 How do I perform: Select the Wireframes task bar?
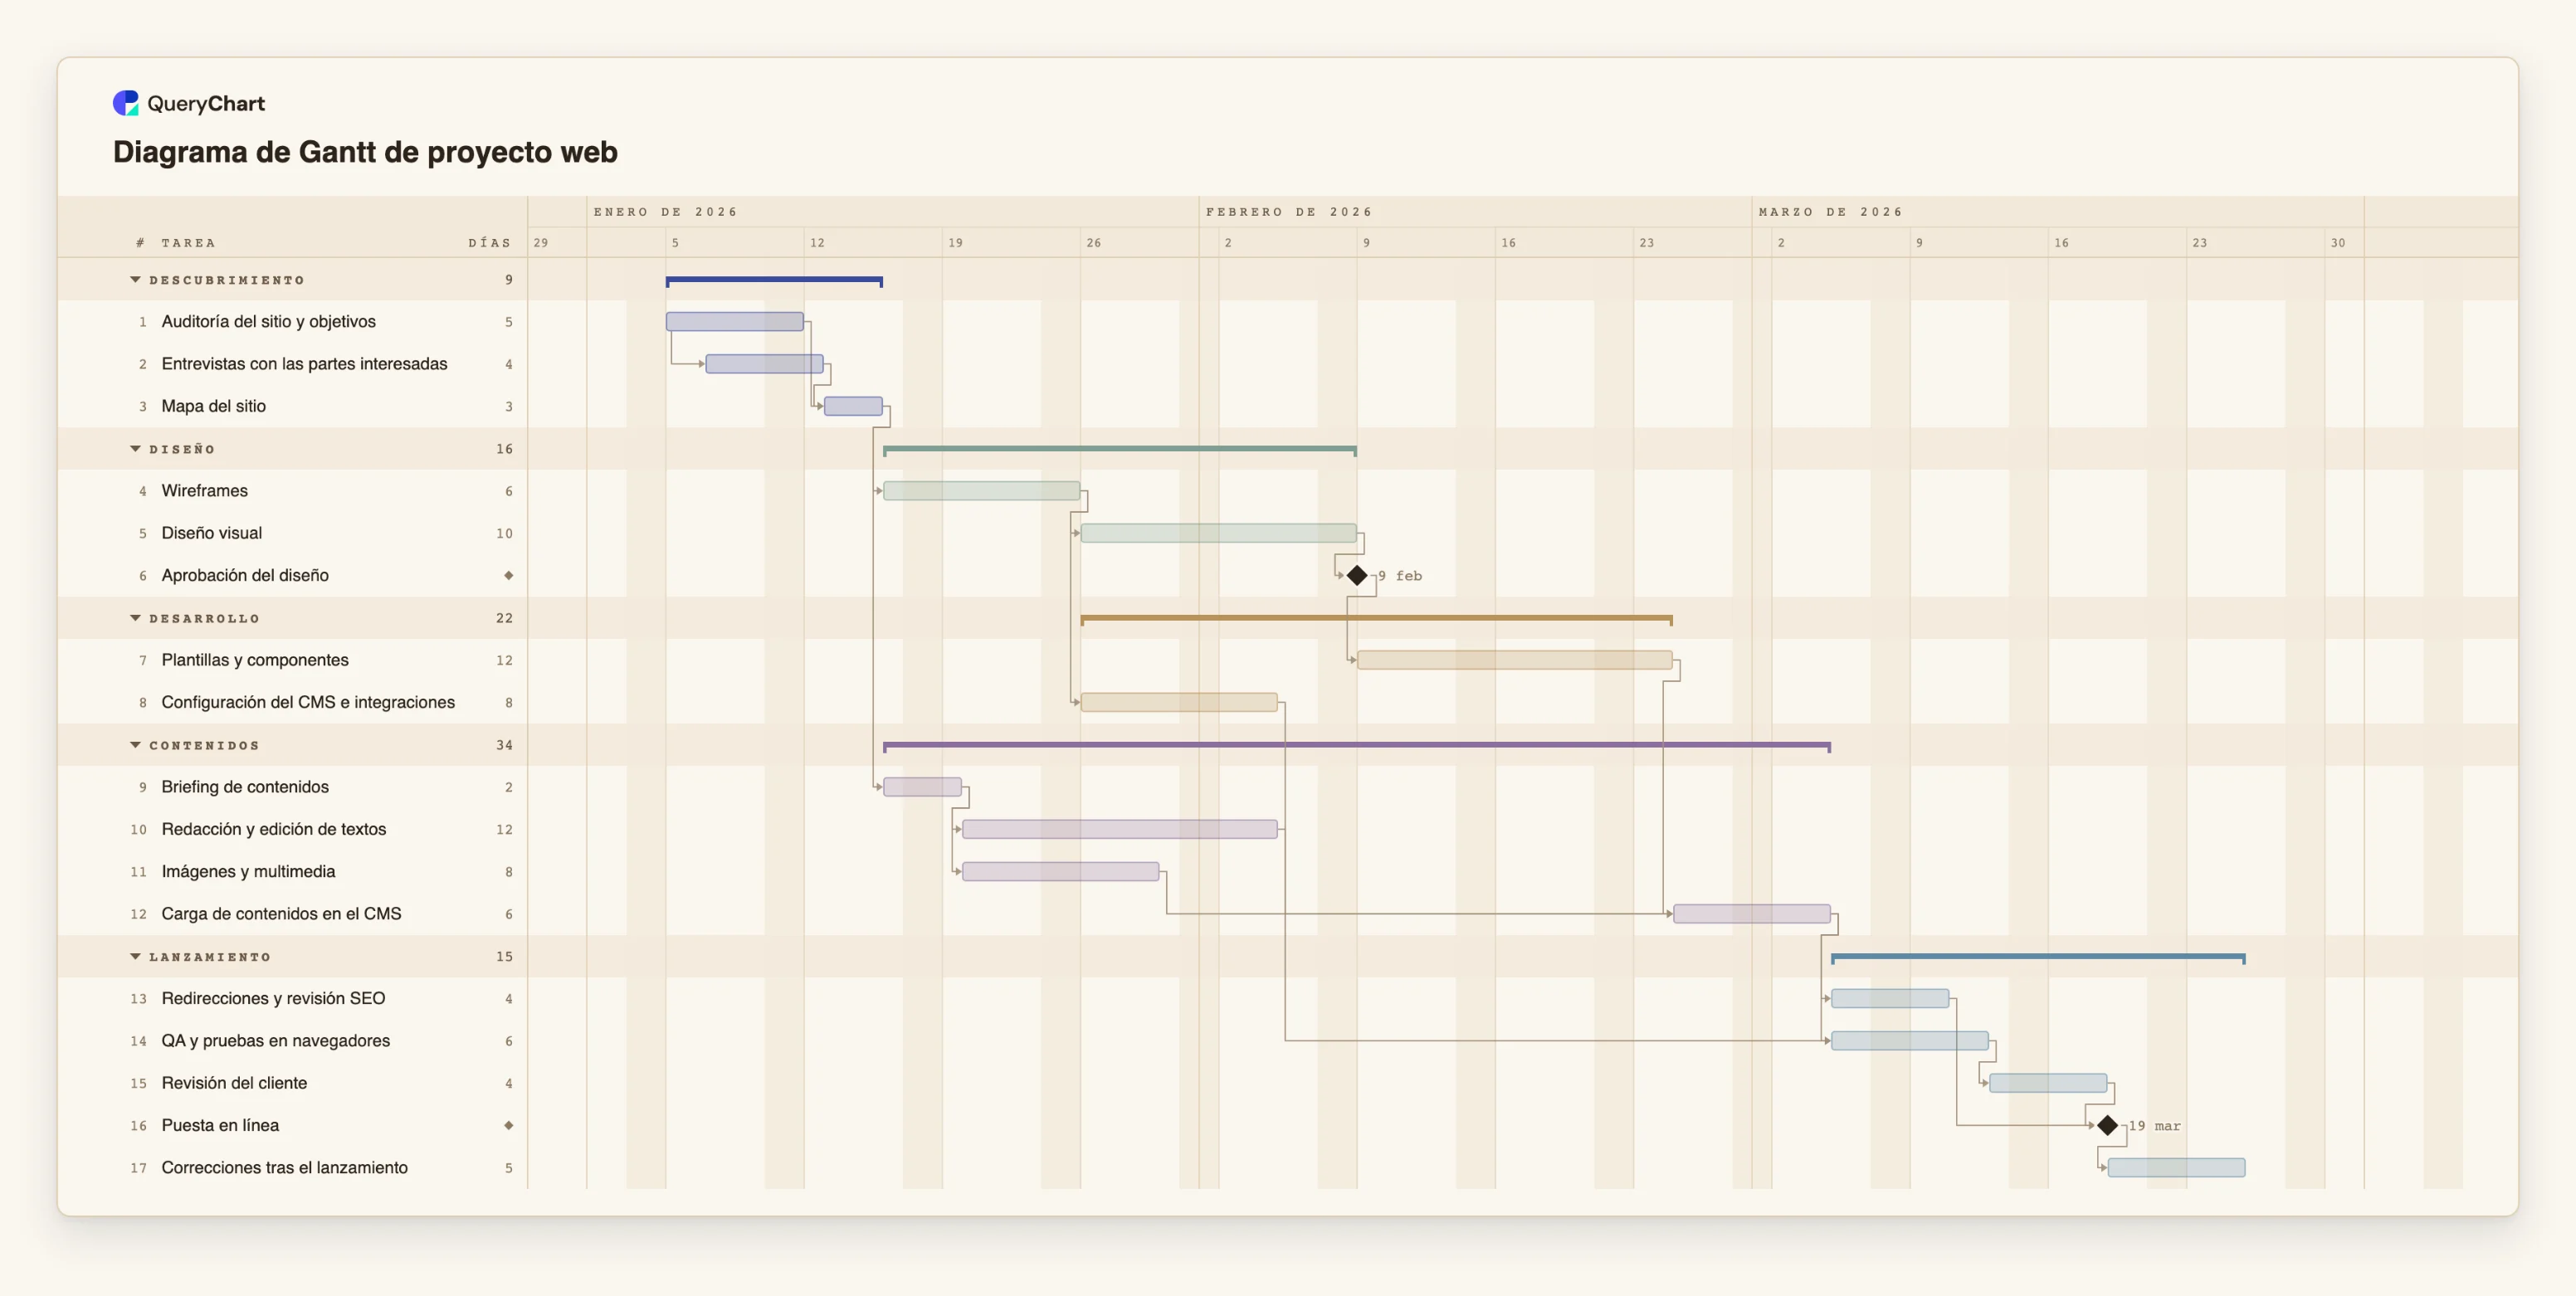click(x=982, y=491)
